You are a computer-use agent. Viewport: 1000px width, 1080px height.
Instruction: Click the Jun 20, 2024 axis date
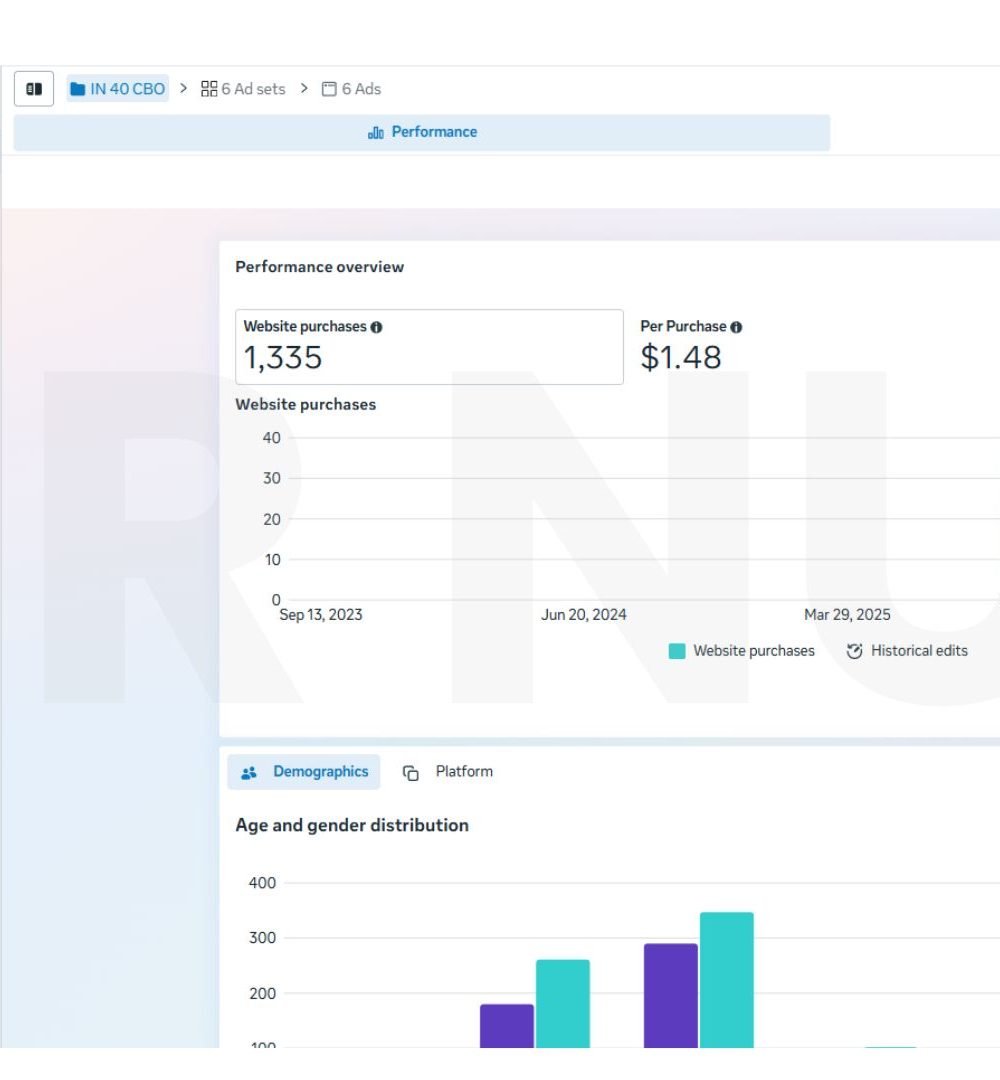(x=584, y=614)
